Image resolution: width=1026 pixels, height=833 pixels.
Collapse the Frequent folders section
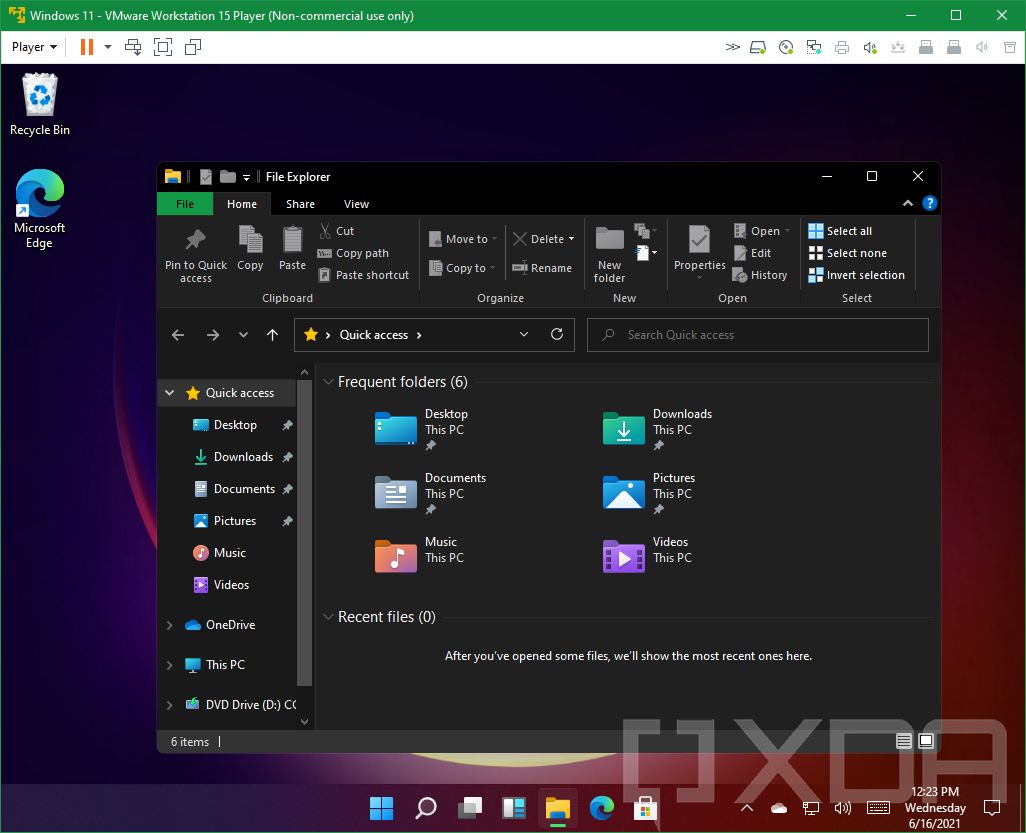328,381
